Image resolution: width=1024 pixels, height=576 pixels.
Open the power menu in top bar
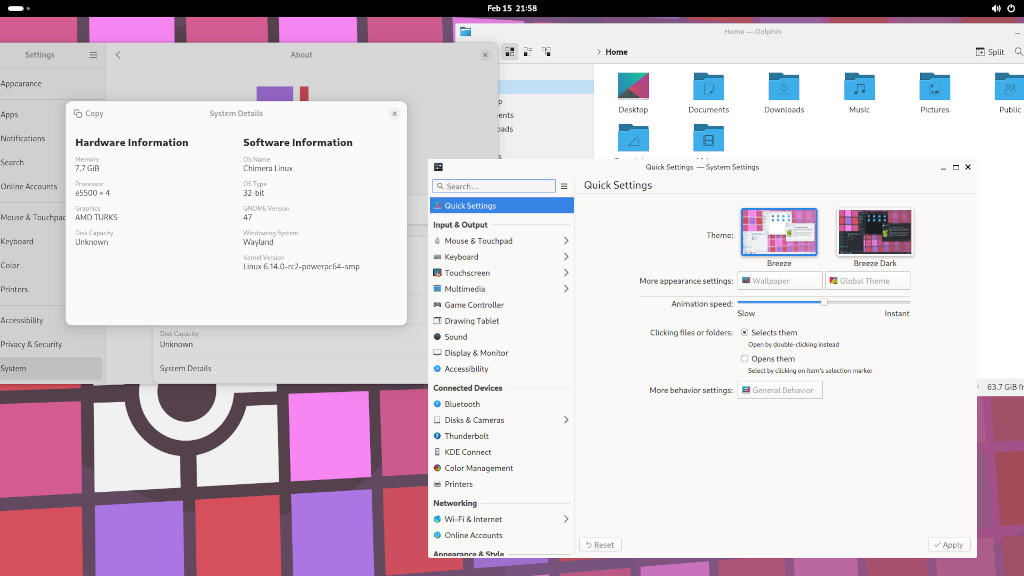[x=1011, y=8]
